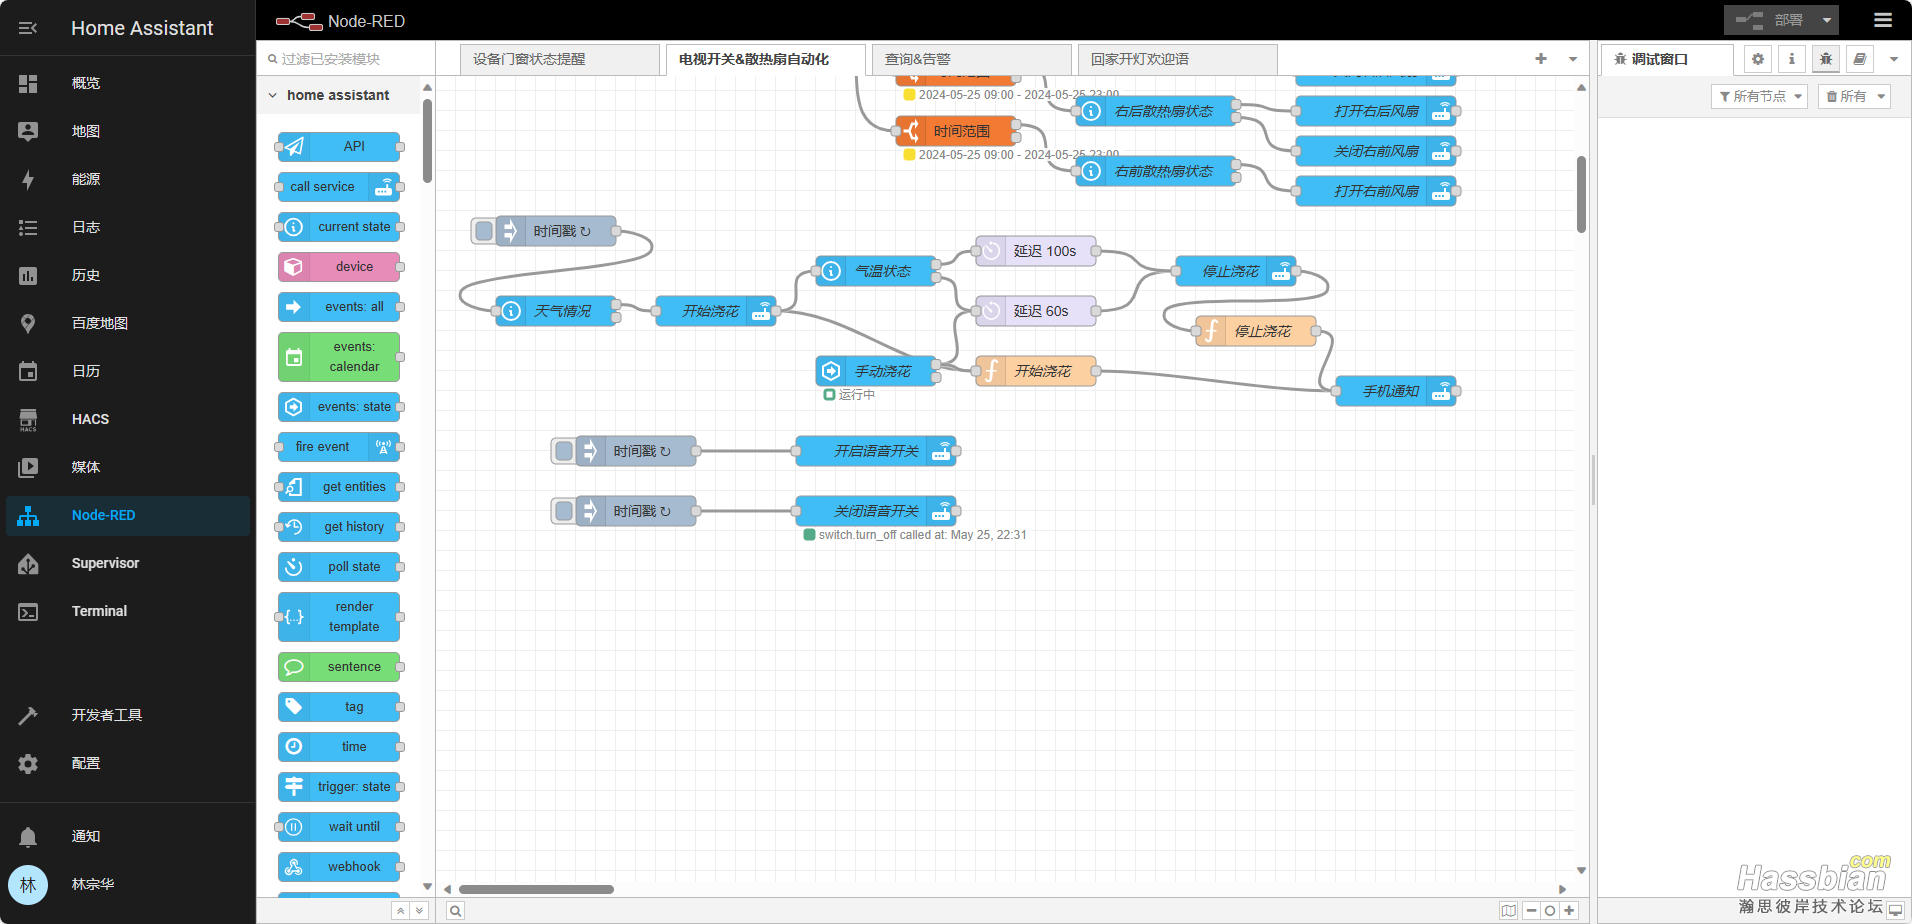Open the canvas search magnifier button
The width and height of the screenshot is (1912, 924).
coord(455,910)
